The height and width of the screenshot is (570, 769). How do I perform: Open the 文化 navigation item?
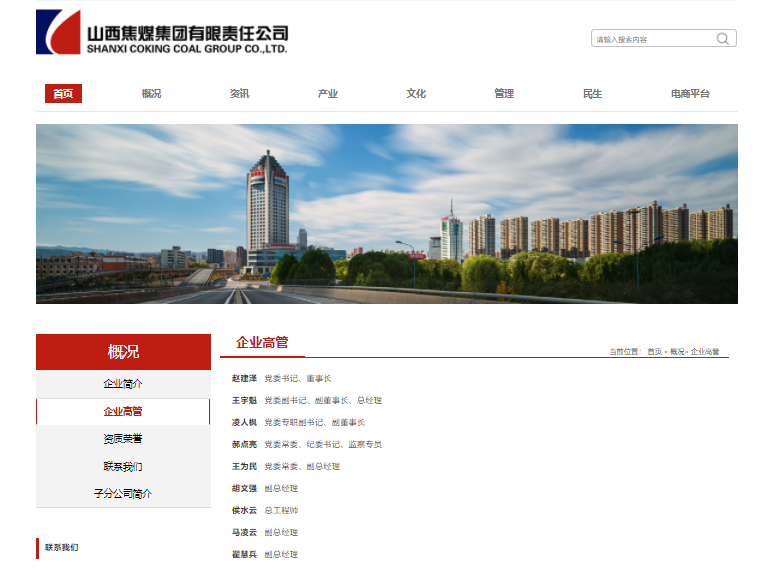416,94
